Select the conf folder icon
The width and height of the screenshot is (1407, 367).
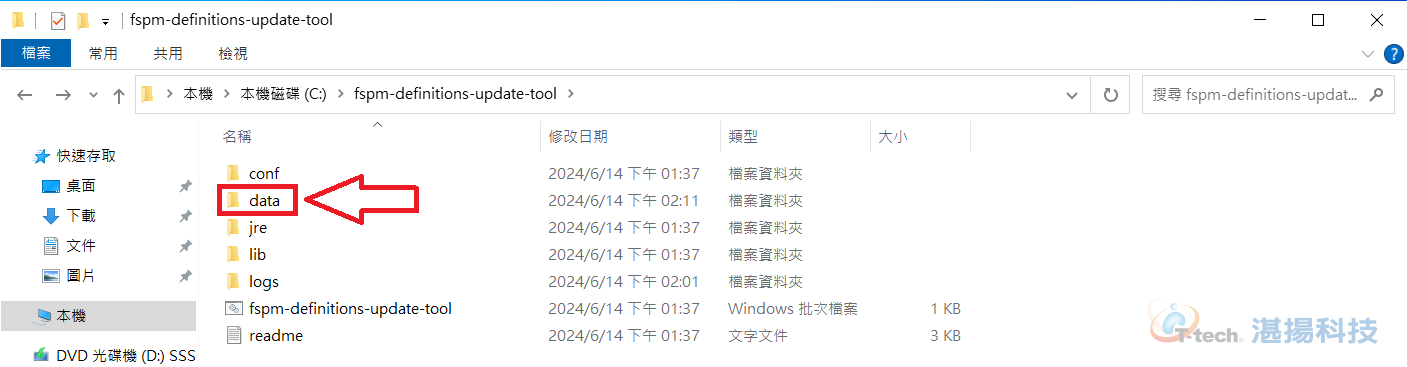coord(233,173)
